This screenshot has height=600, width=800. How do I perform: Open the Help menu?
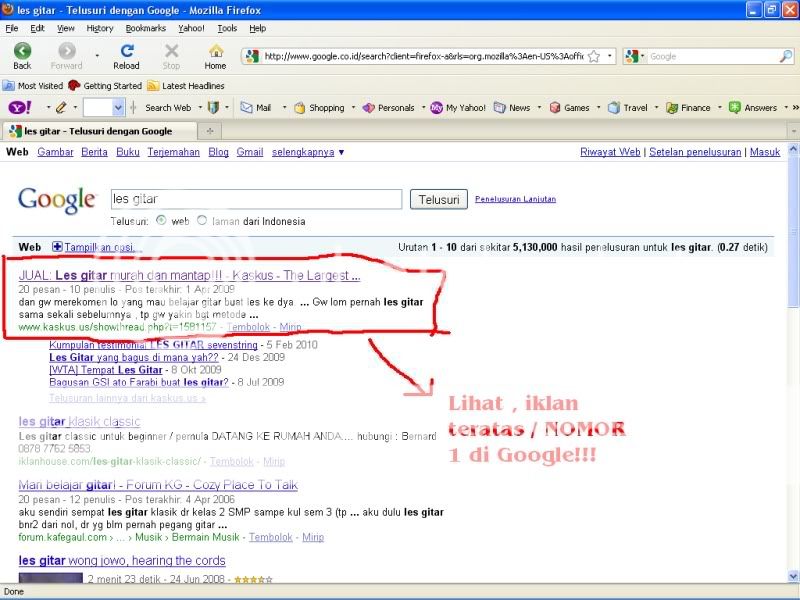point(258,29)
